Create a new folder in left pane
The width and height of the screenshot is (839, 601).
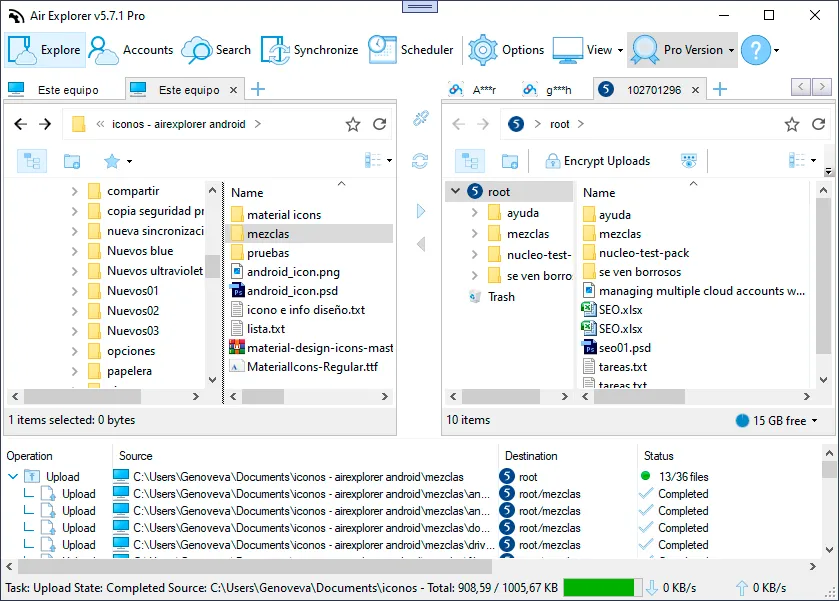(72, 161)
